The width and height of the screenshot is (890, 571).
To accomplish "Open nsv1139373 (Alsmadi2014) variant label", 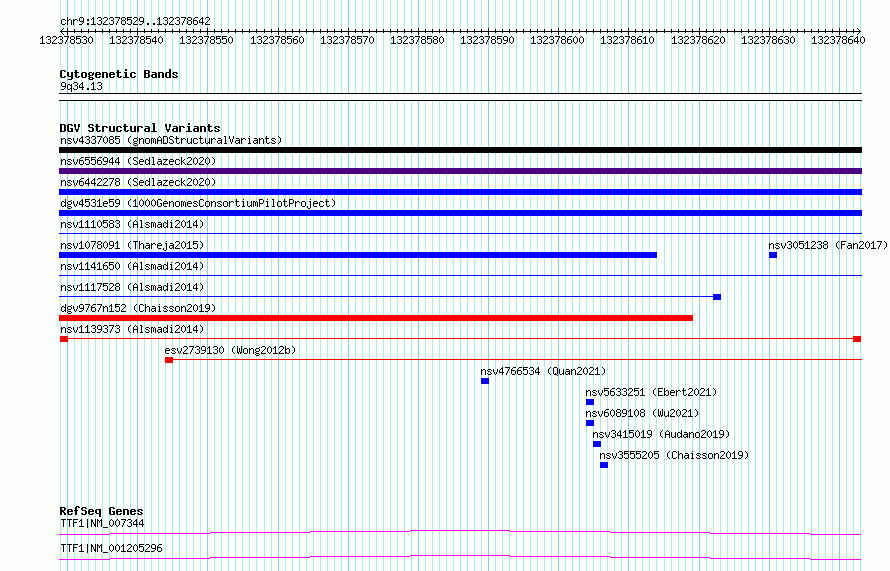I will tap(132, 329).
